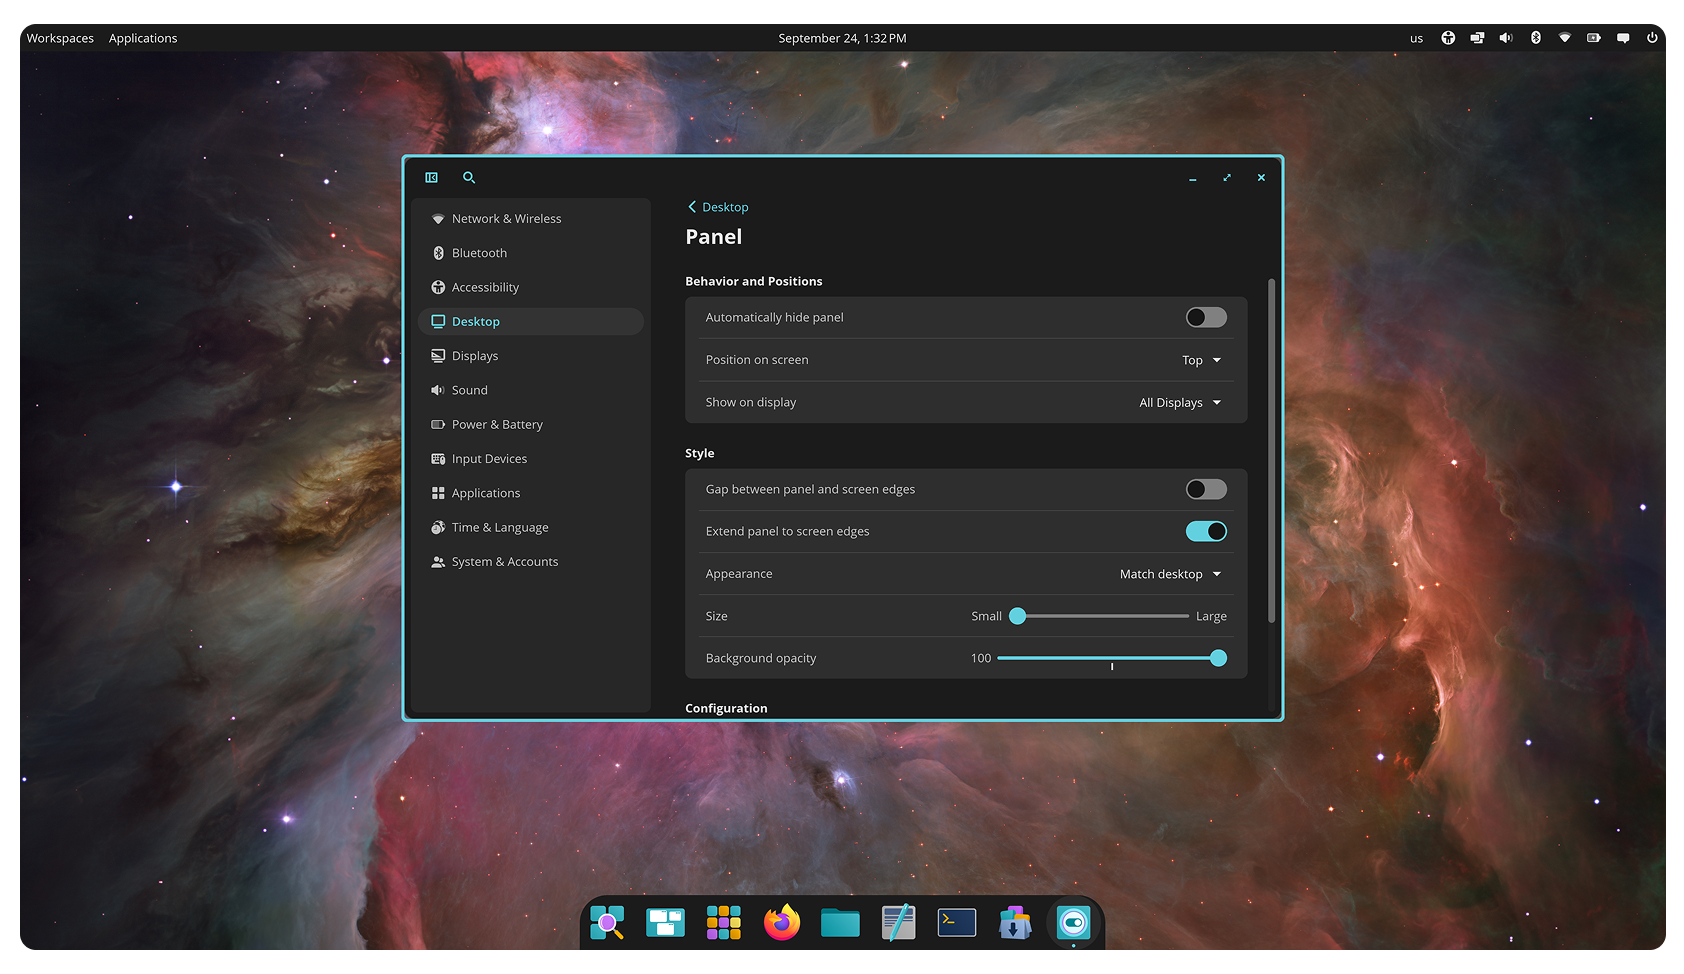This screenshot has width=1684, height=974.
Task: Select Power & Battery settings category
Action: pos(496,424)
